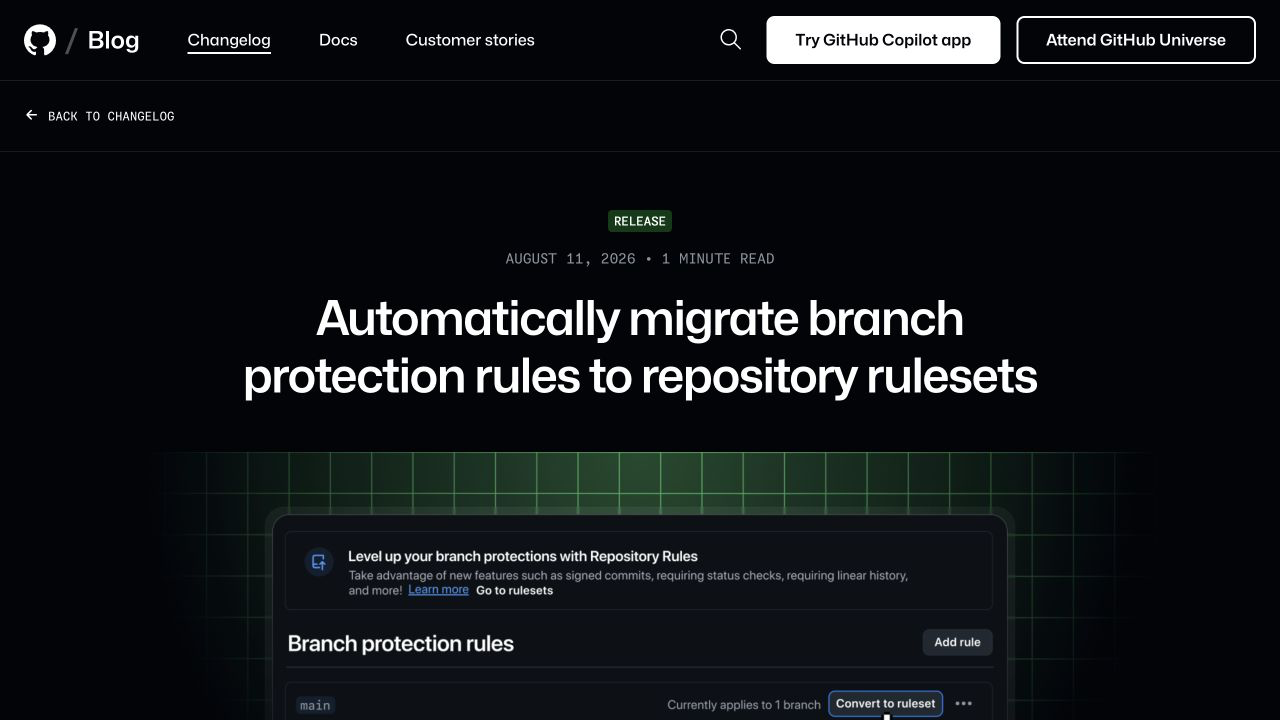Click the back arrow beside Back to Changelog

pyautogui.click(x=32, y=115)
